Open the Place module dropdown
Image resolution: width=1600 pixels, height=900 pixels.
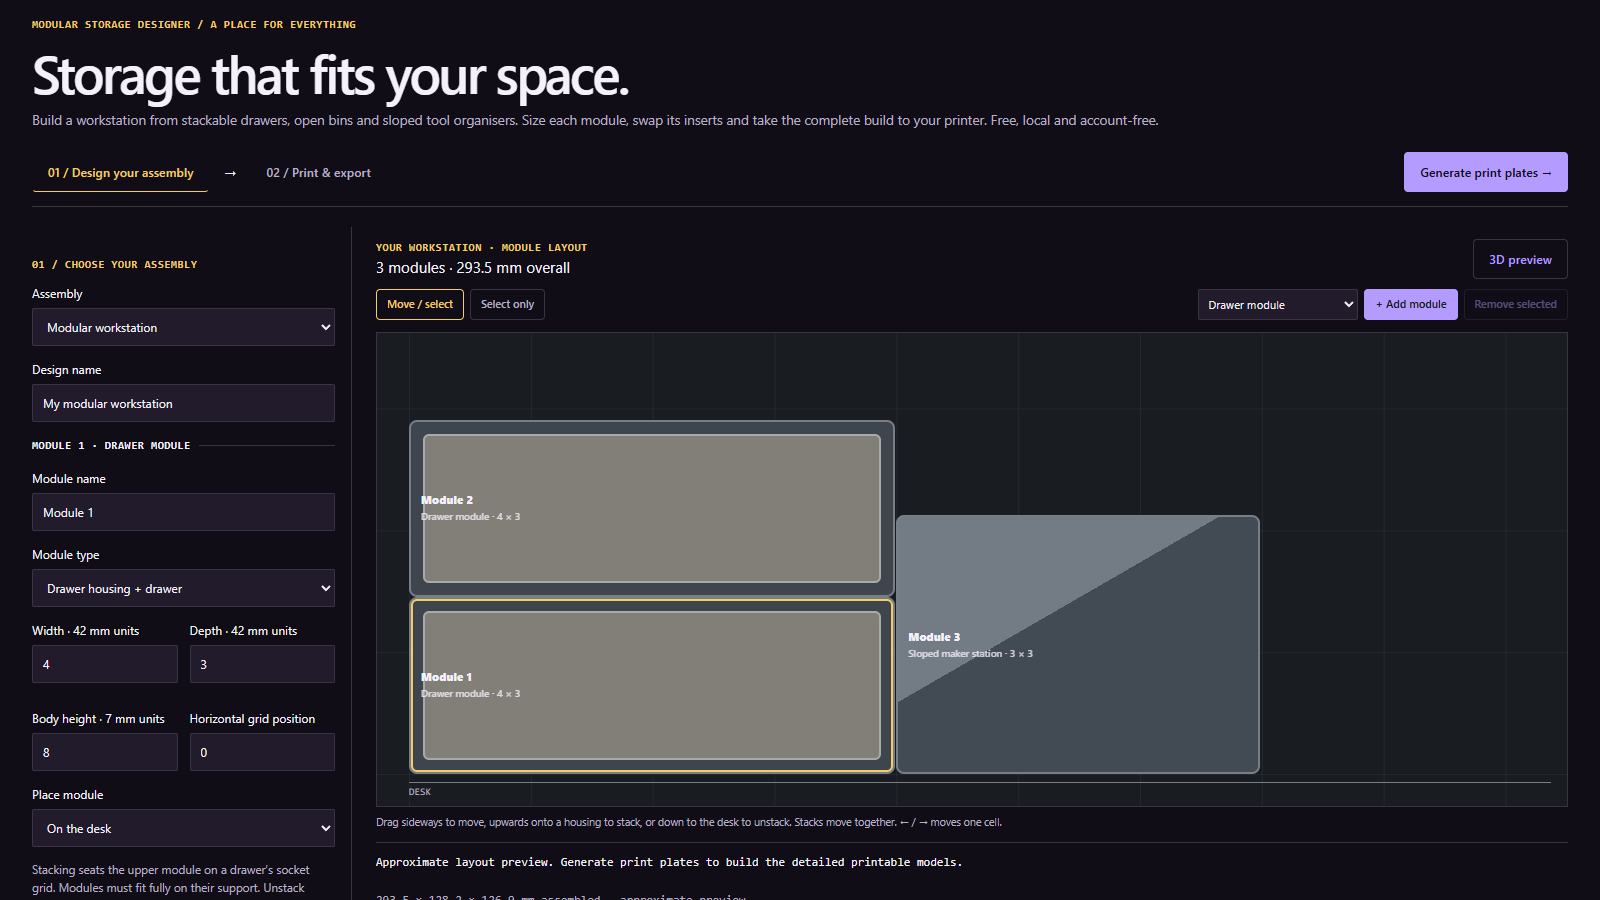(x=183, y=828)
